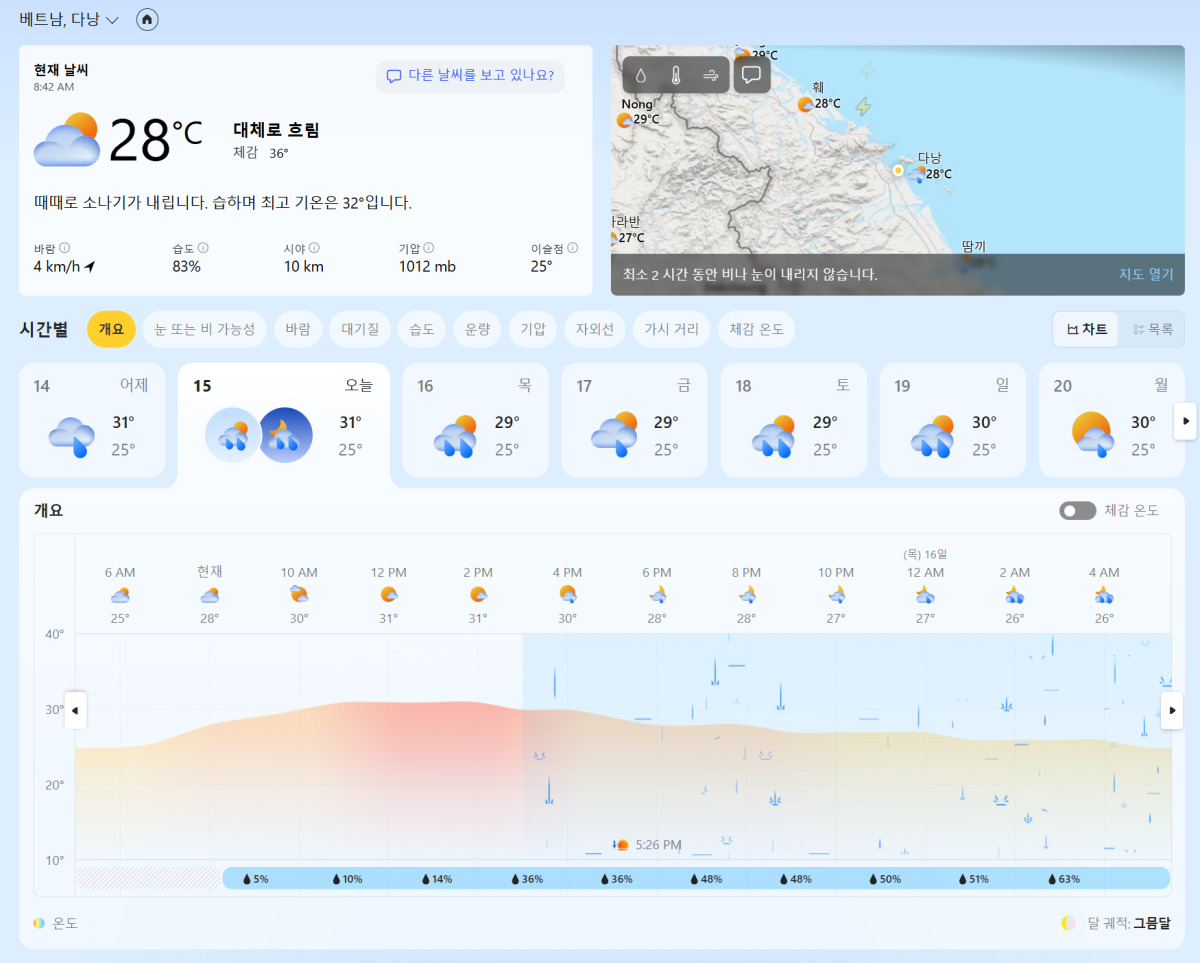This screenshot has width=1200, height=963.
Task: Click 다른 날씨를 보고 있나요? button
Action: tap(470, 76)
